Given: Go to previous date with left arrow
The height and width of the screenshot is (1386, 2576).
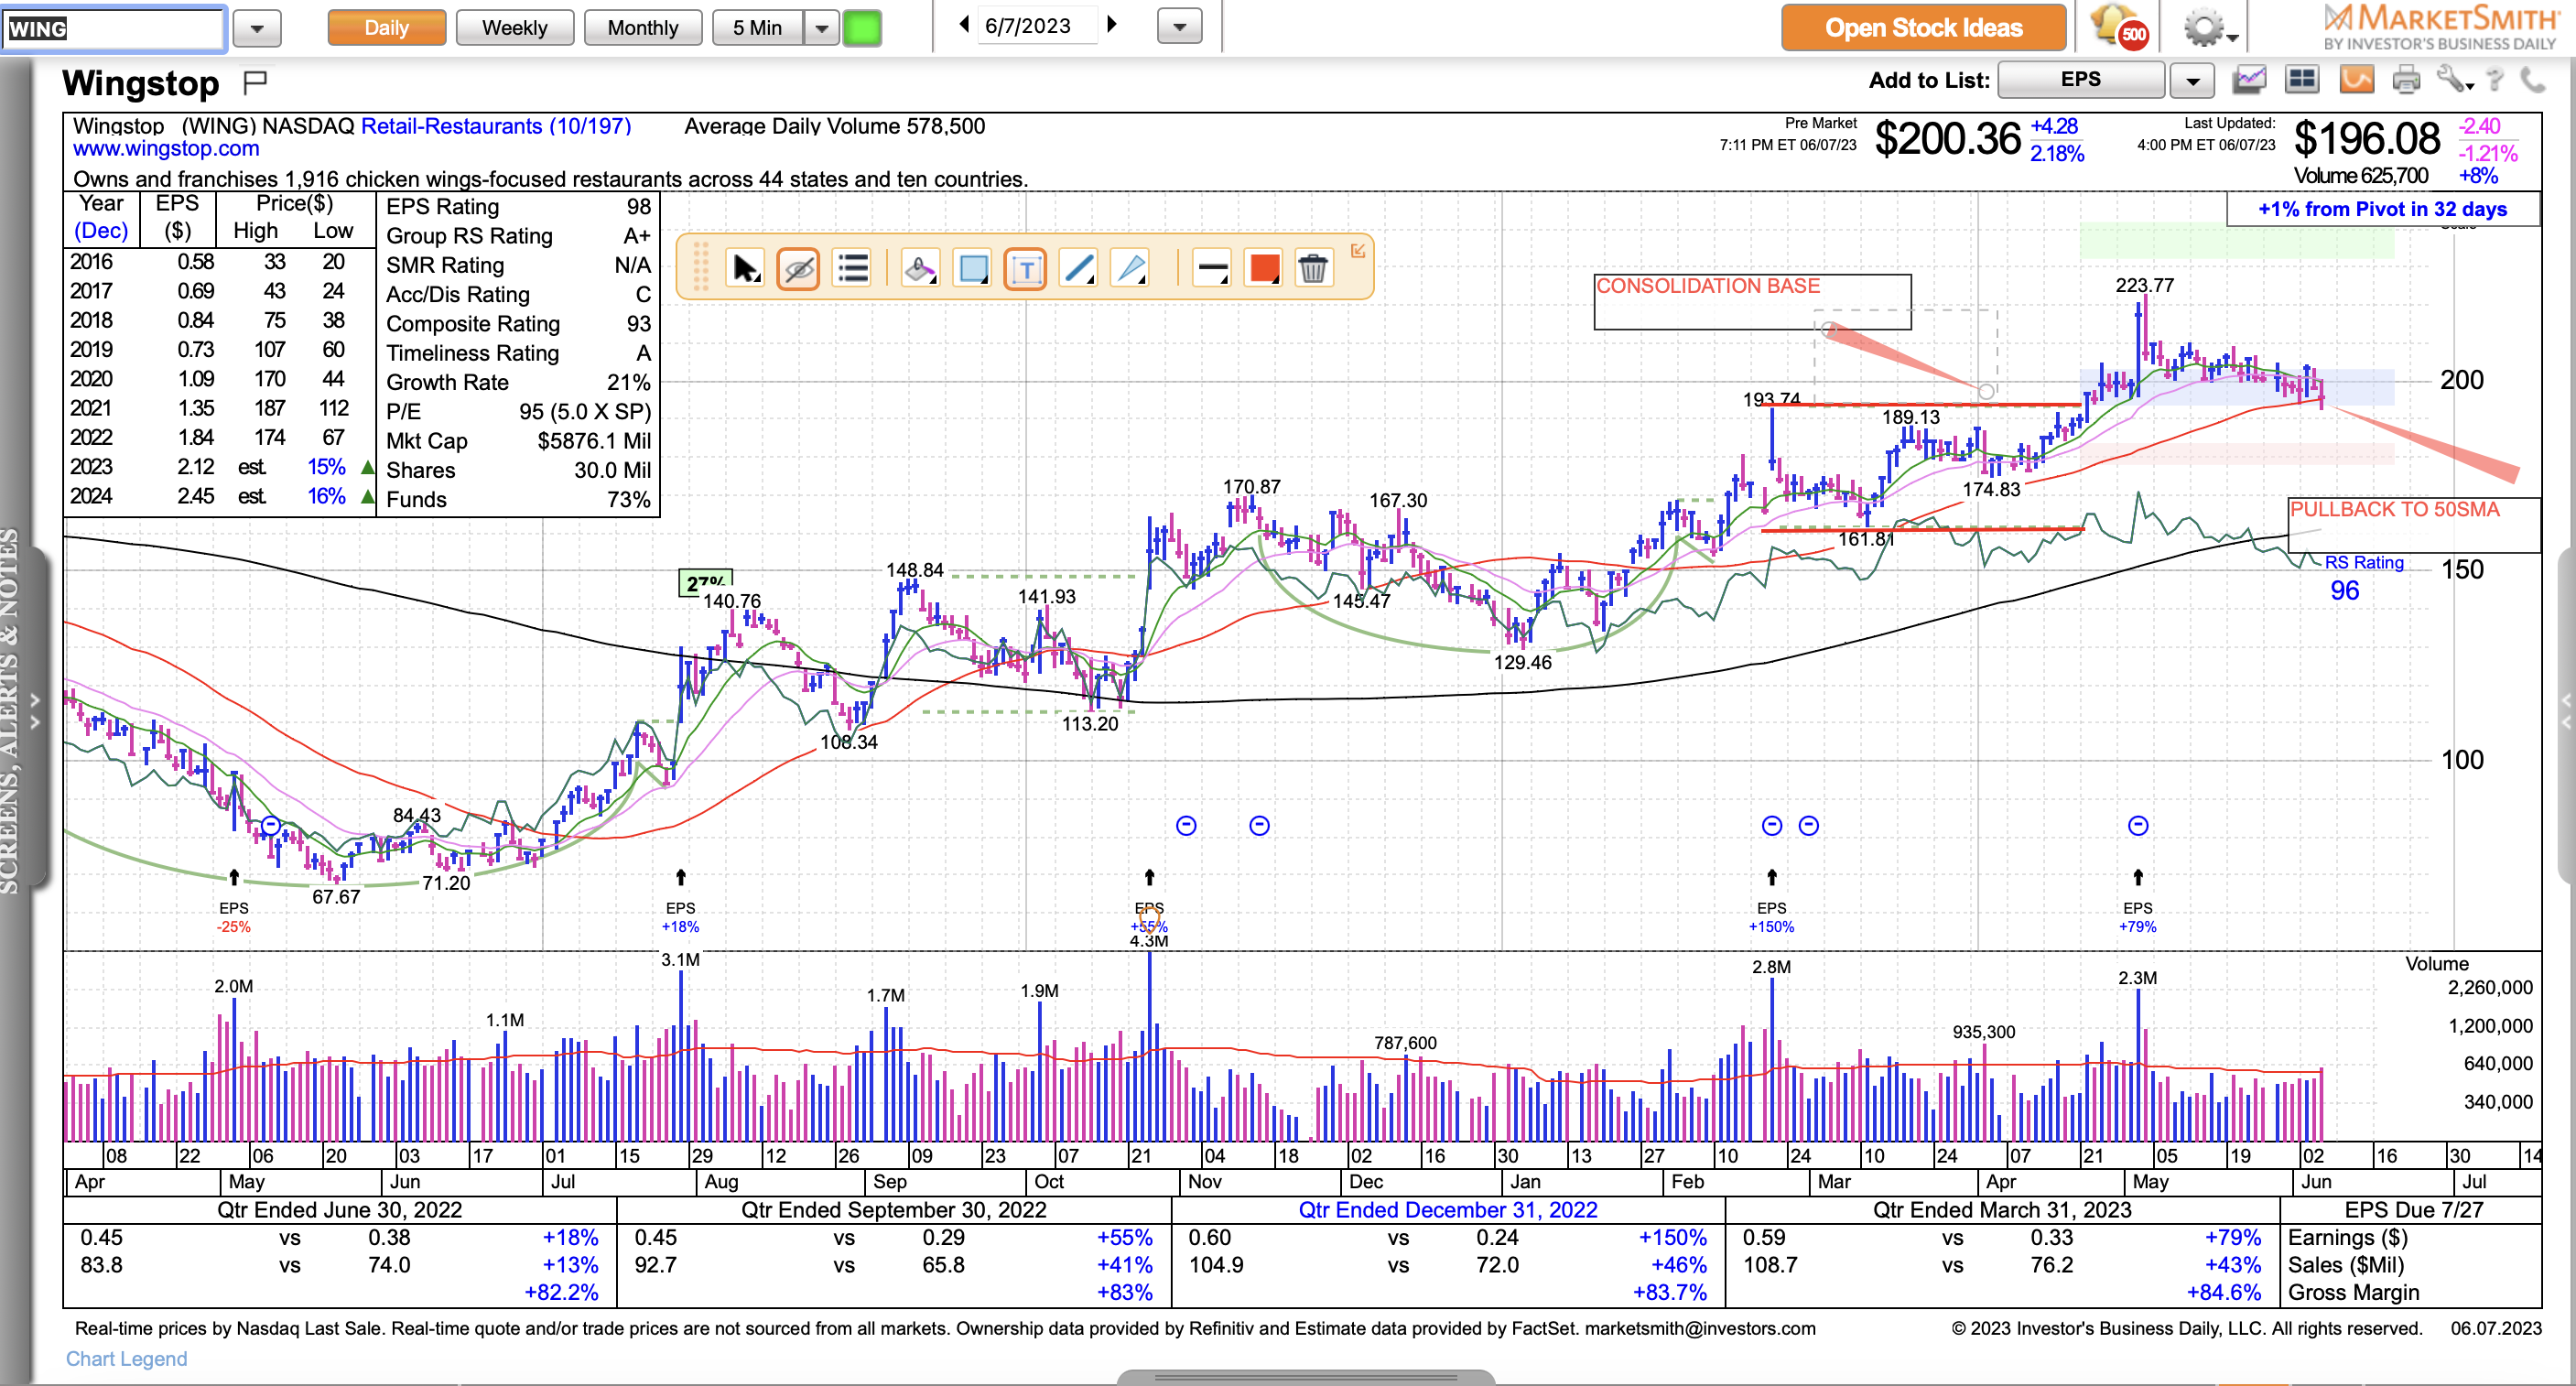Looking at the screenshot, I should click(x=964, y=24).
